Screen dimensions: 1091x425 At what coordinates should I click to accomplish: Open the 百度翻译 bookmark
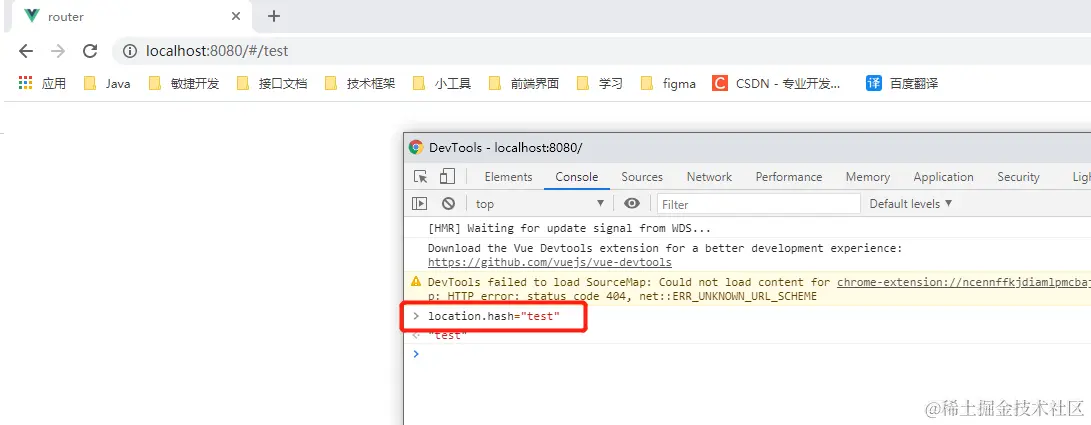[x=902, y=83]
